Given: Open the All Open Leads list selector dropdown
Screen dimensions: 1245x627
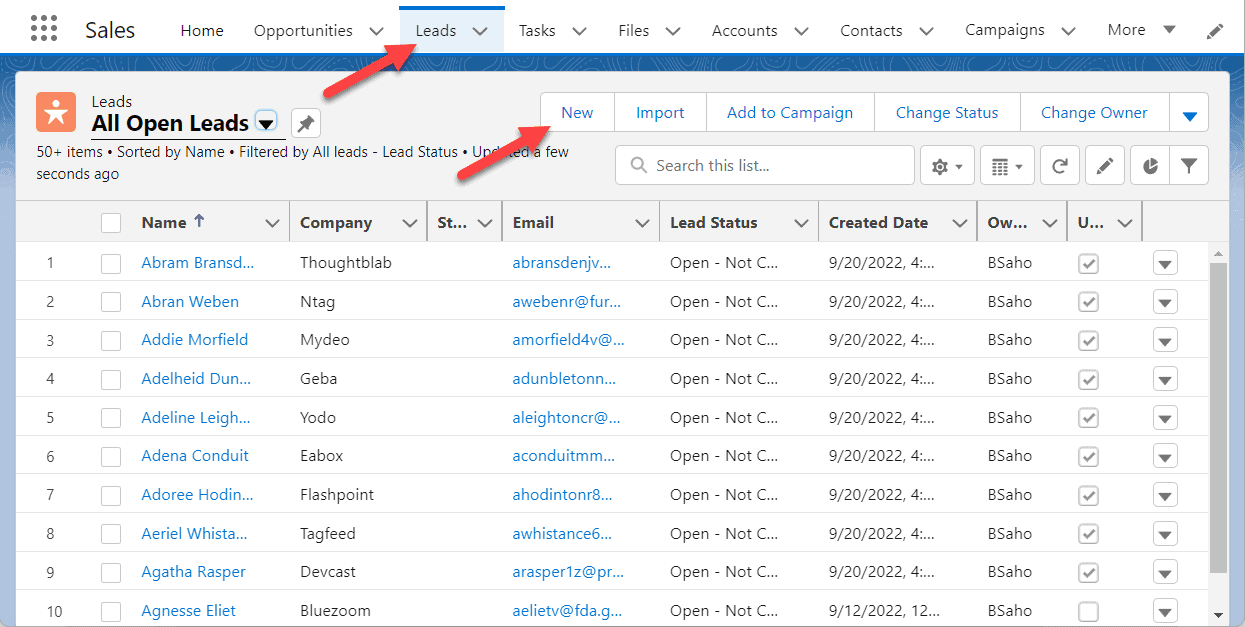Looking at the screenshot, I should (266, 123).
